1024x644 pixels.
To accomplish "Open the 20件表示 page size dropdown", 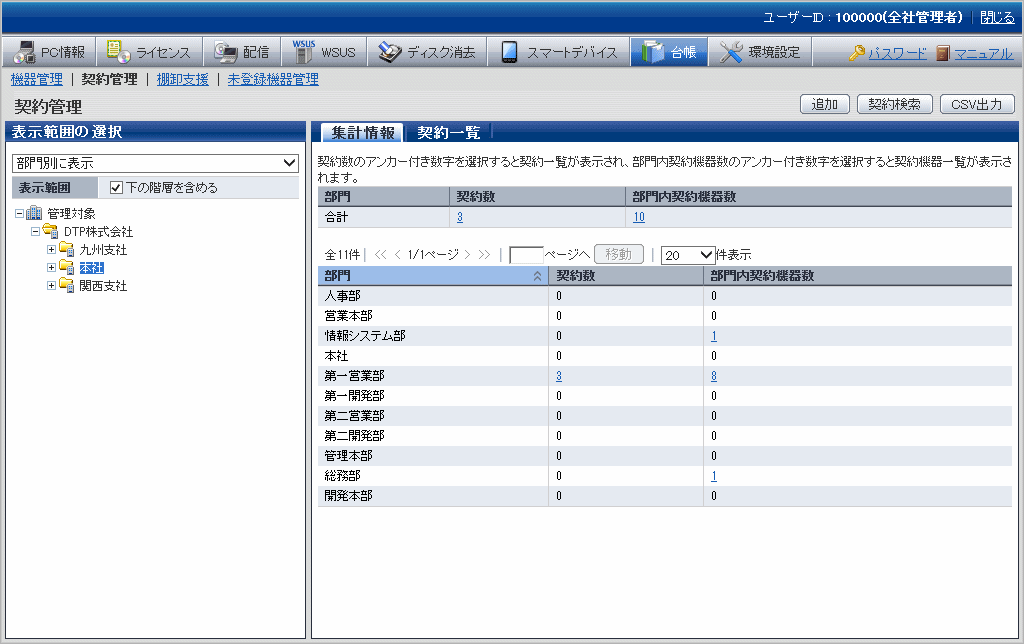I will click(688, 255).
